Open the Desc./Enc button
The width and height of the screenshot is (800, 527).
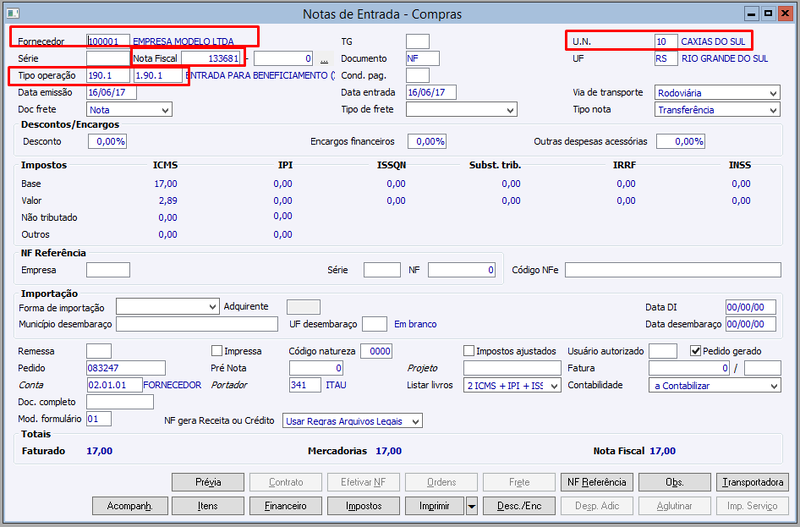pos(519,506)
